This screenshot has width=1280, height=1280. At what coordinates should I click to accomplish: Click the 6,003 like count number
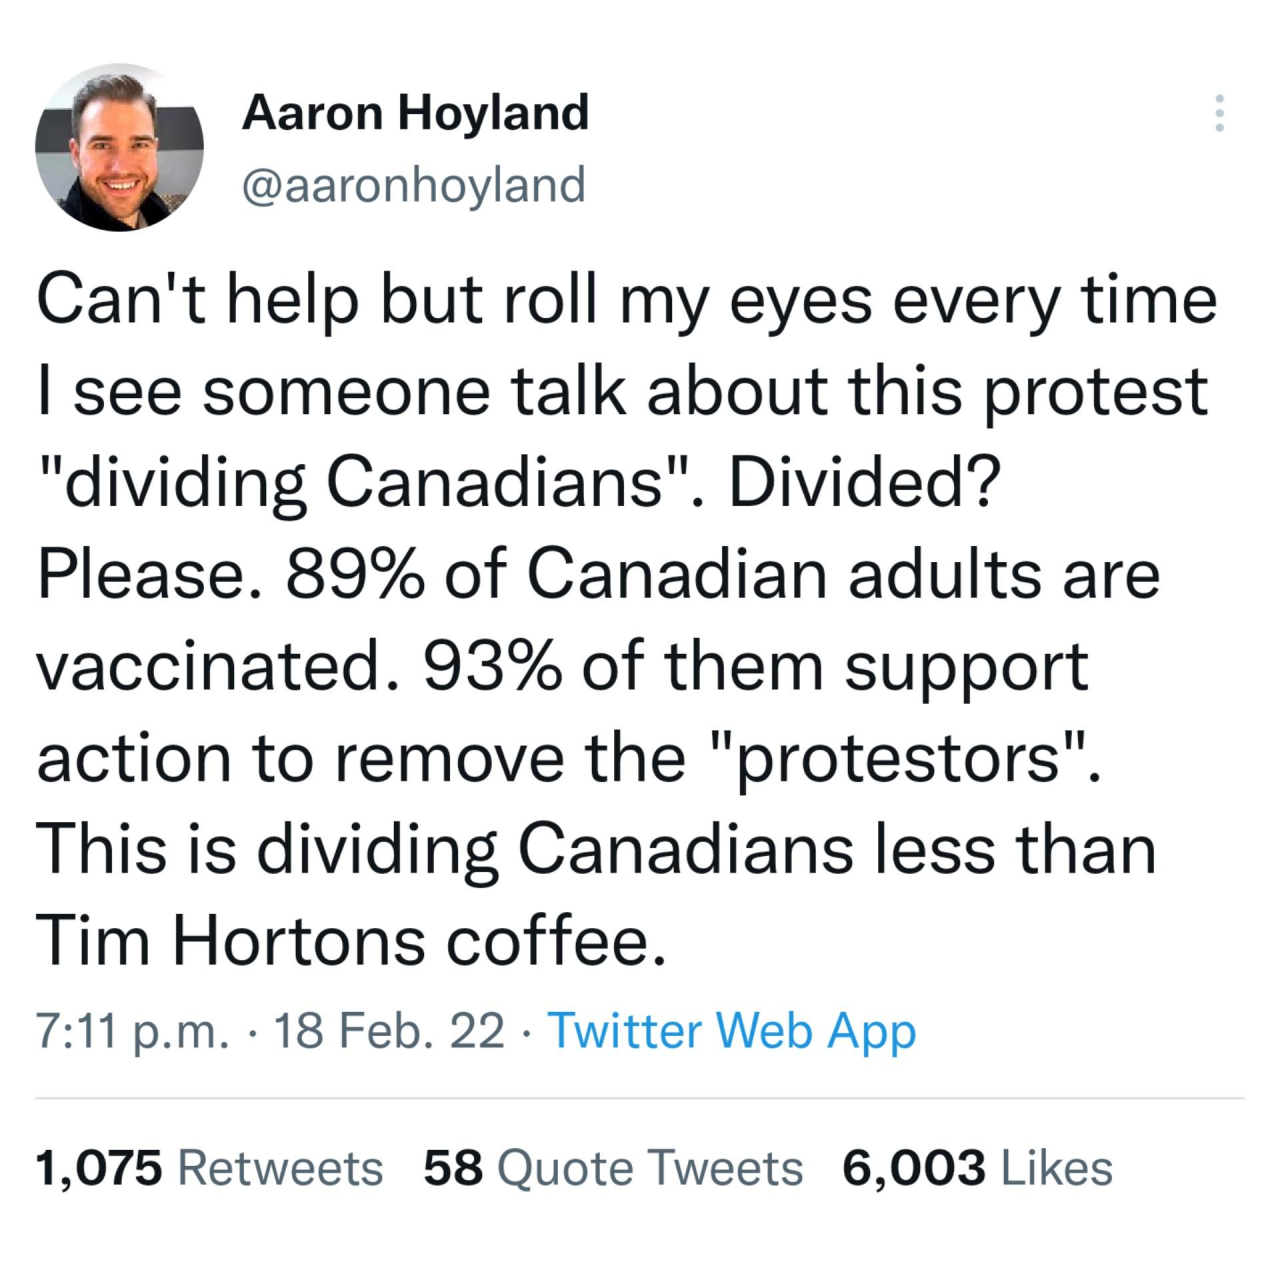(913, 1167)
